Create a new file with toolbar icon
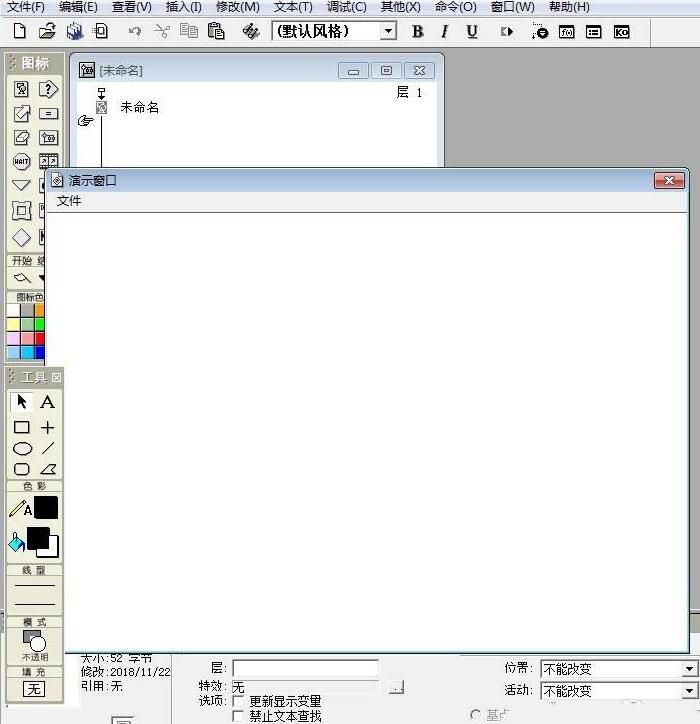 point(19,31)
